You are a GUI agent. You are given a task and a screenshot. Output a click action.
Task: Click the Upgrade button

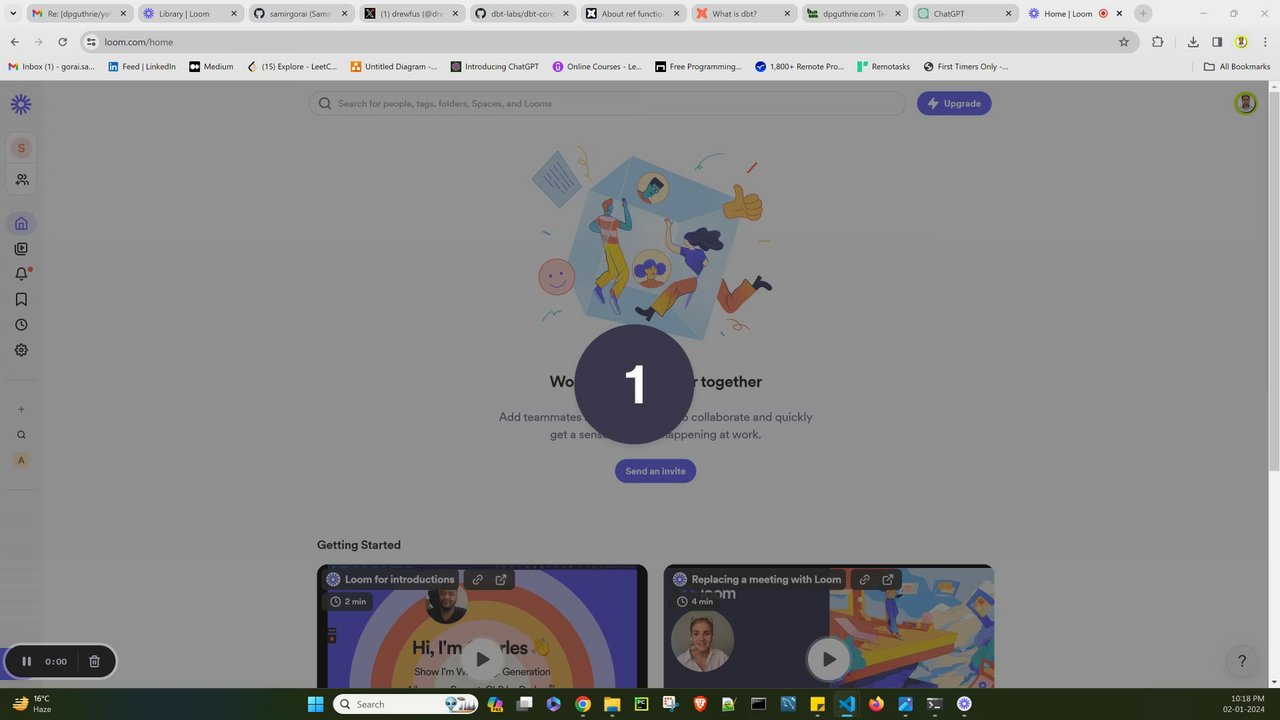(954, 103)
